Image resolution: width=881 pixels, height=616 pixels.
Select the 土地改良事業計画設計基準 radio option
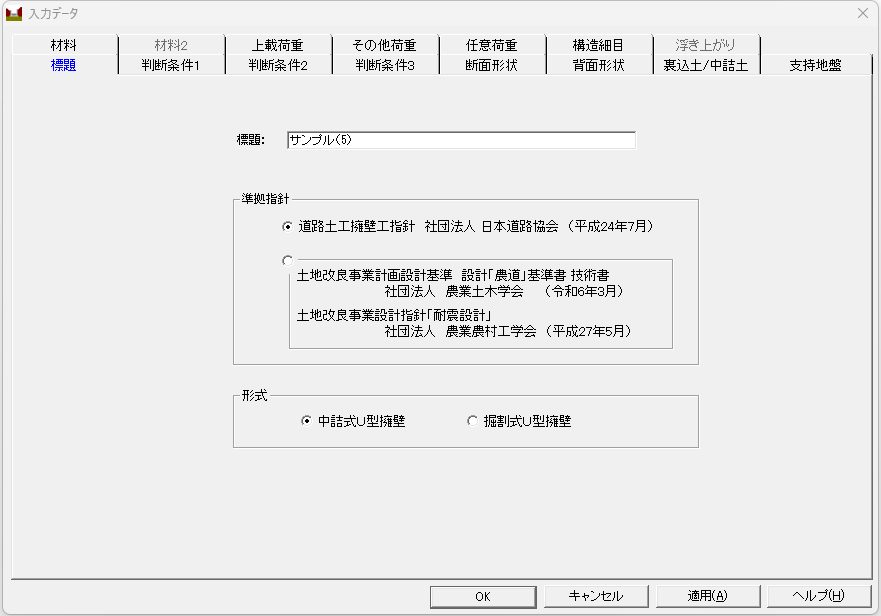tap(288, 260)
